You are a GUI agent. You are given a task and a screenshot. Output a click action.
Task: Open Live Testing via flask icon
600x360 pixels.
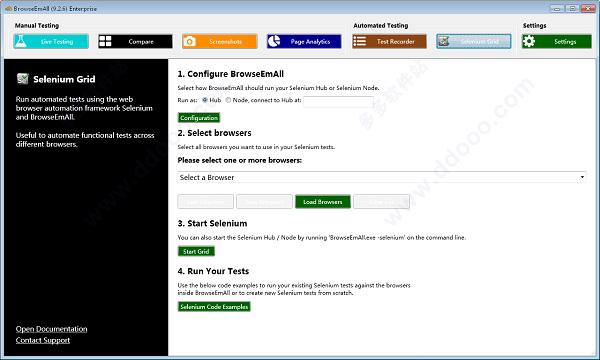(21, 41)
